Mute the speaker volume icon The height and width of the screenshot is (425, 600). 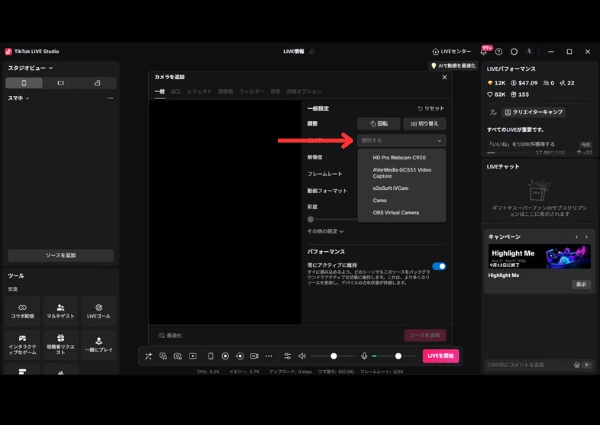tap(302, 356)
